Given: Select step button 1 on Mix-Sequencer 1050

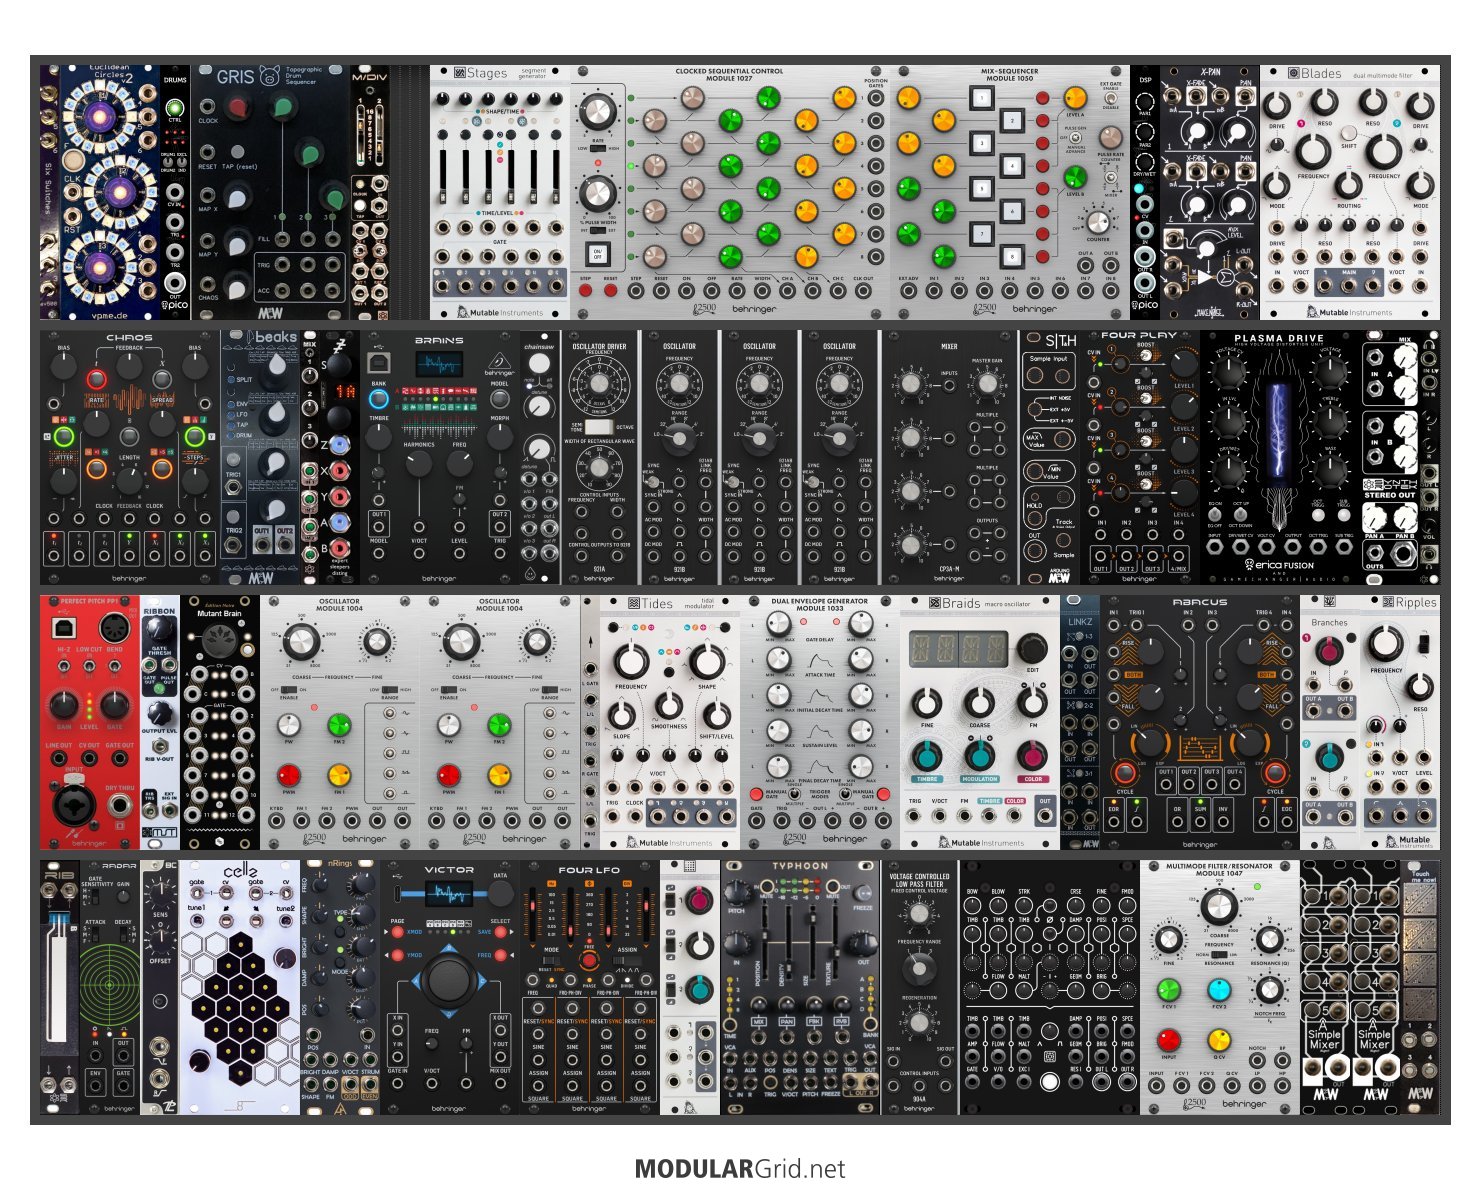Looking at the screenshot, I should (x=983, y=98).
